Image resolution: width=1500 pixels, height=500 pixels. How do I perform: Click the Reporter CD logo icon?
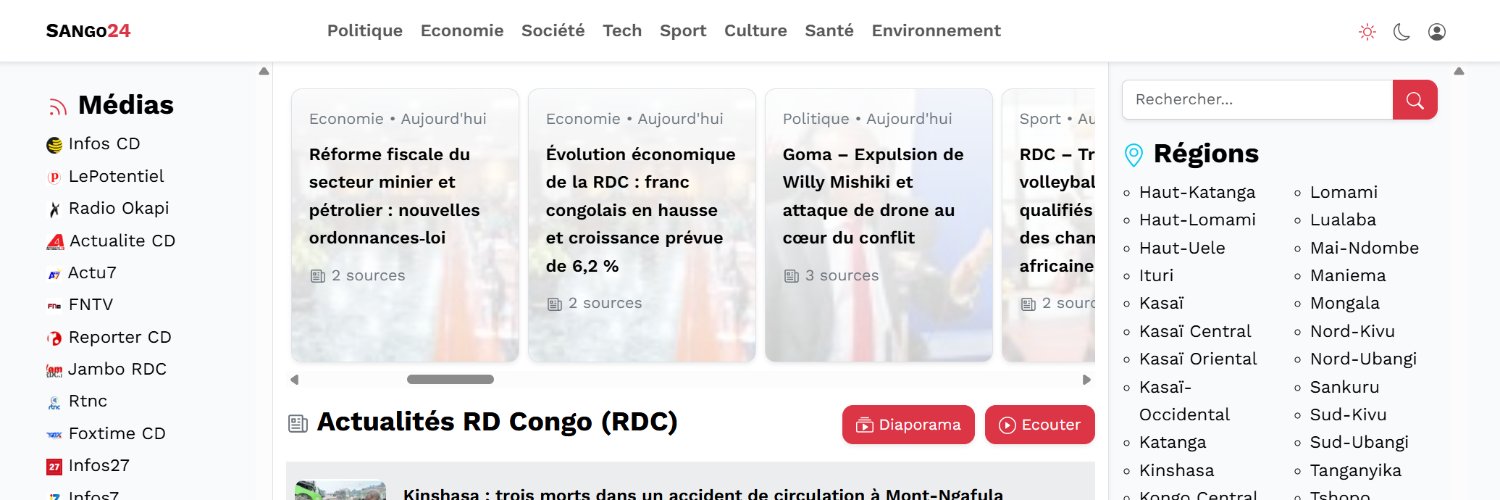pyautogui.click(x=54, y=338)
